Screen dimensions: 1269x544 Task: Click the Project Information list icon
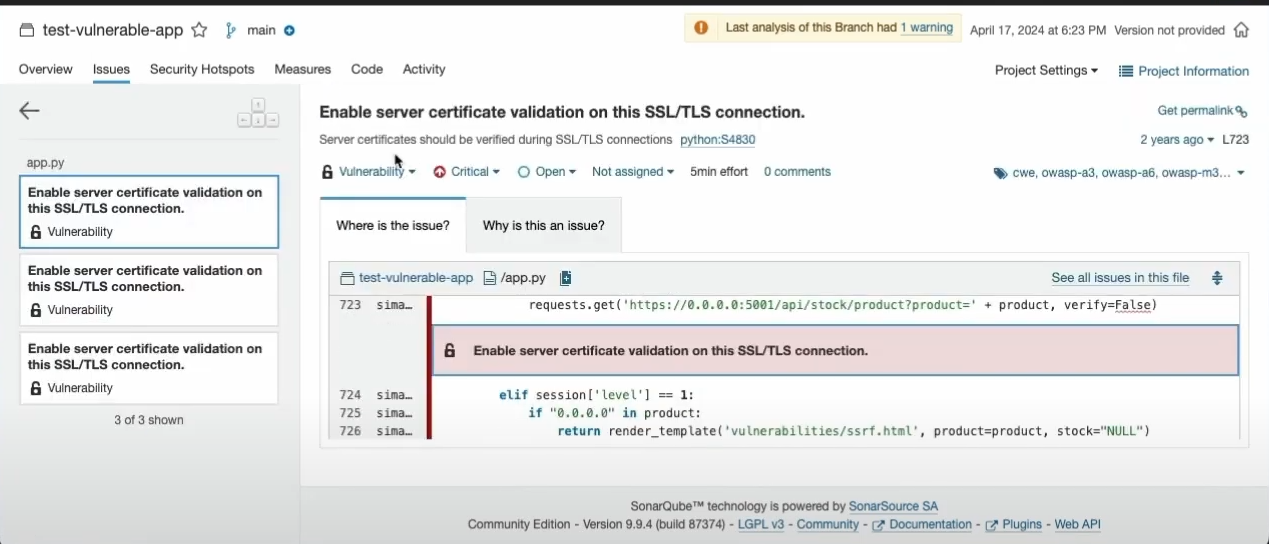[x=1126, y=71]
